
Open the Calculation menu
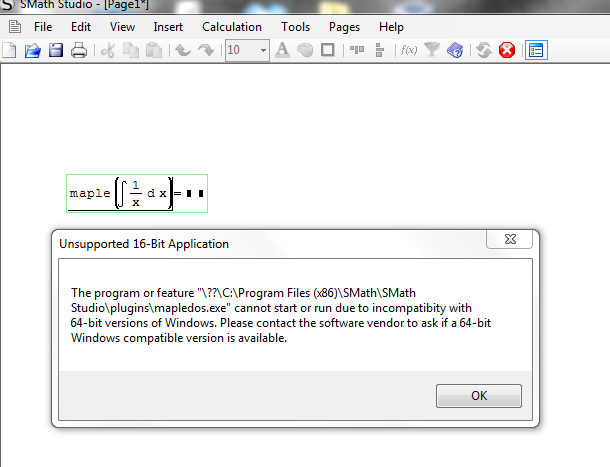[232, 27]
